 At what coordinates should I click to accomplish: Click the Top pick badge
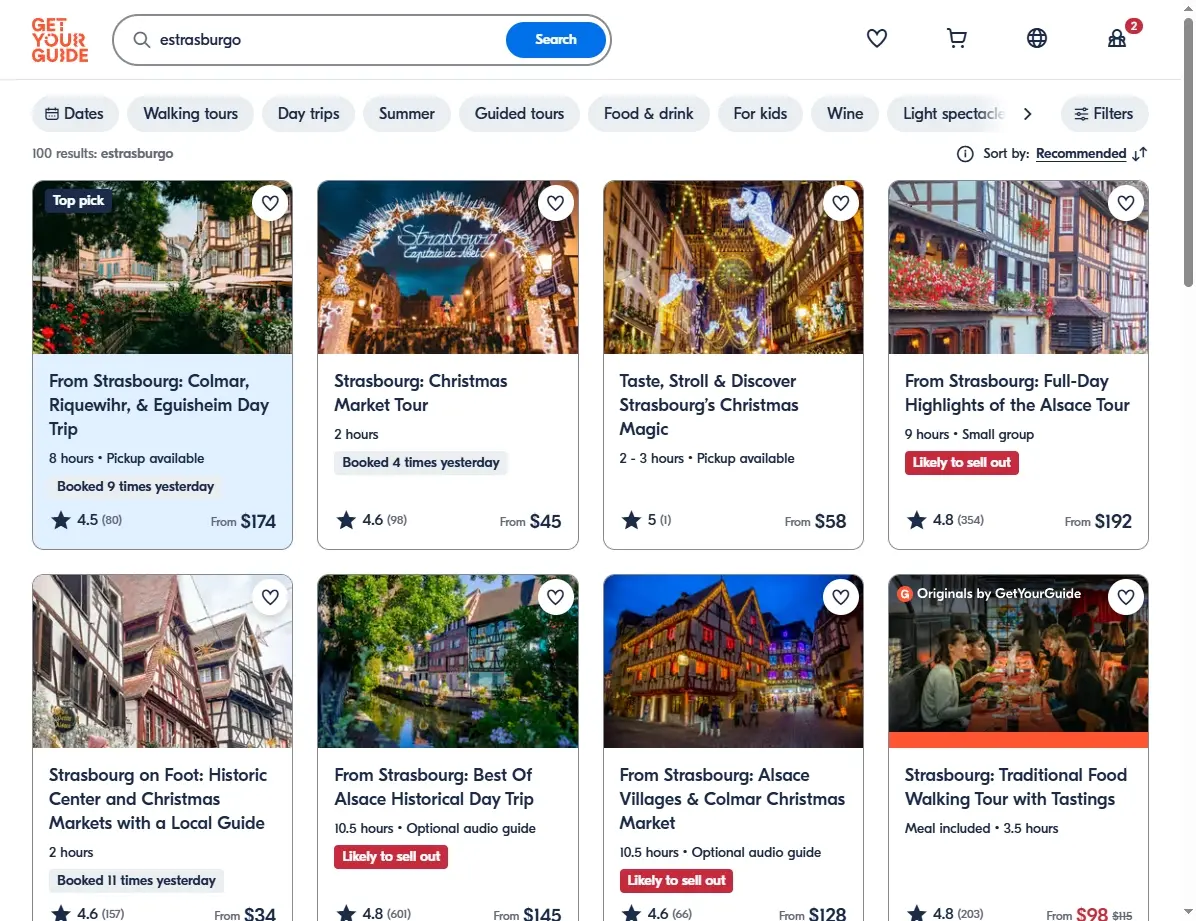78,201
